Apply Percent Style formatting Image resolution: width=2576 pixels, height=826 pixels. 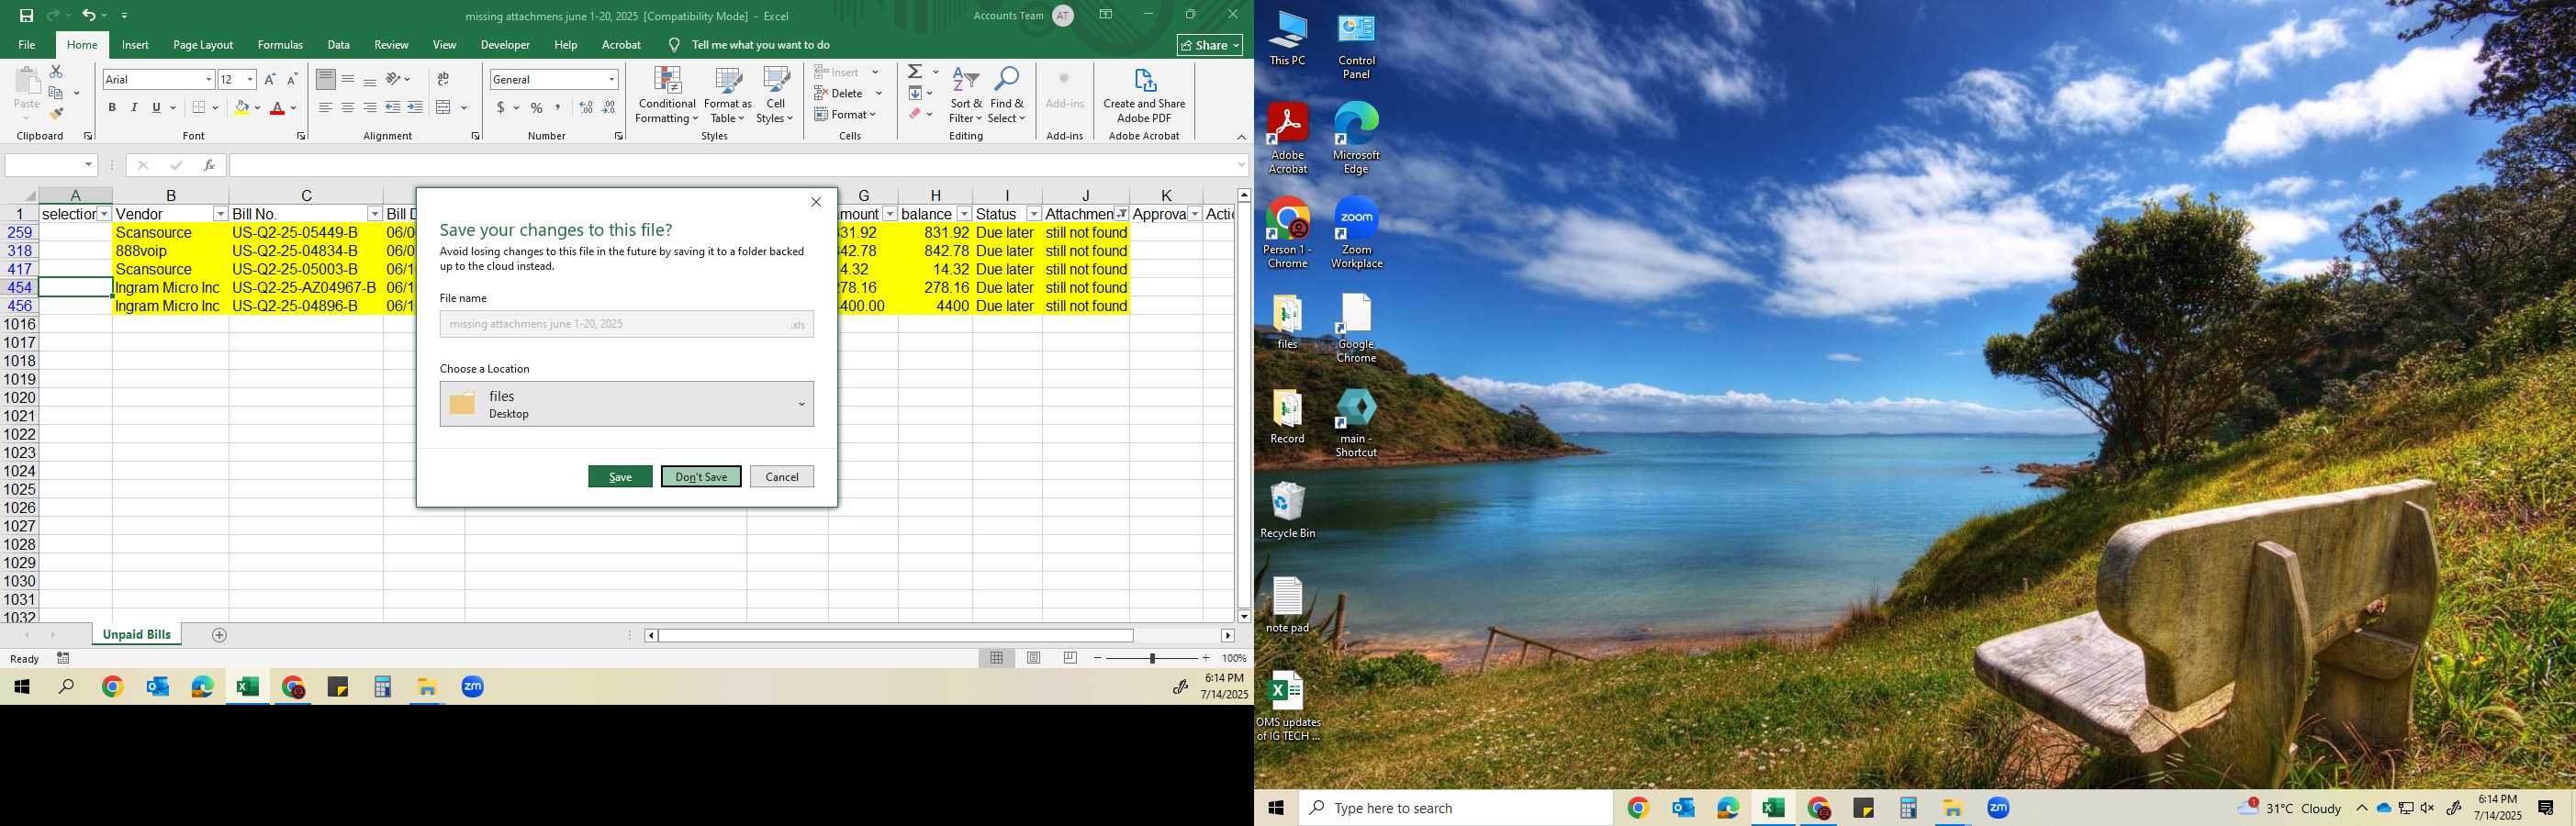click(537, 107)
